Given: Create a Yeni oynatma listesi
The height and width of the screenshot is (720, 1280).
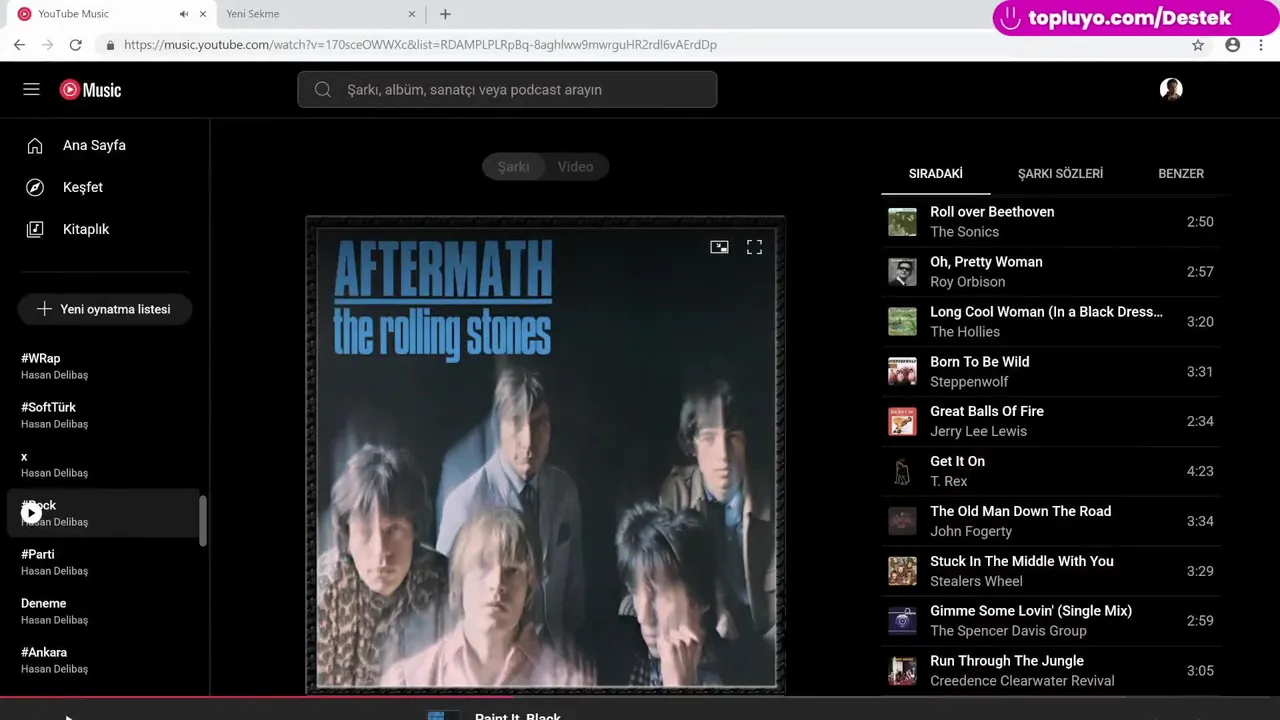Looking at the screenshot, I should (105, 310).
